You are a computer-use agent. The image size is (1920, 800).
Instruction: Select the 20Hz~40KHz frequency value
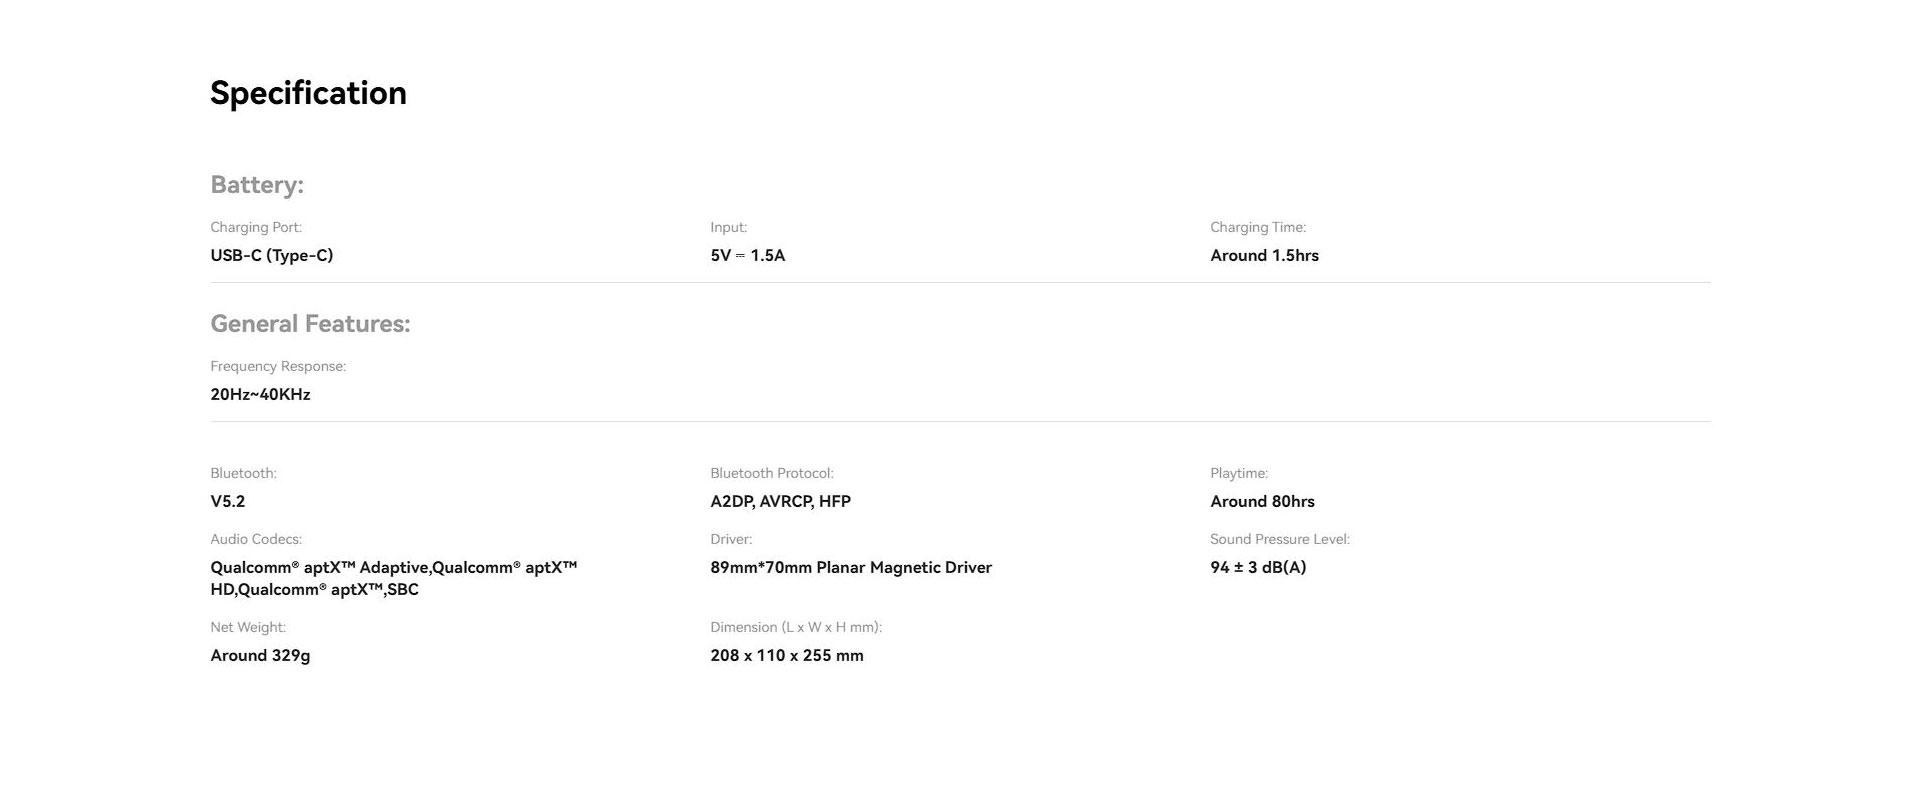(260, 395)
